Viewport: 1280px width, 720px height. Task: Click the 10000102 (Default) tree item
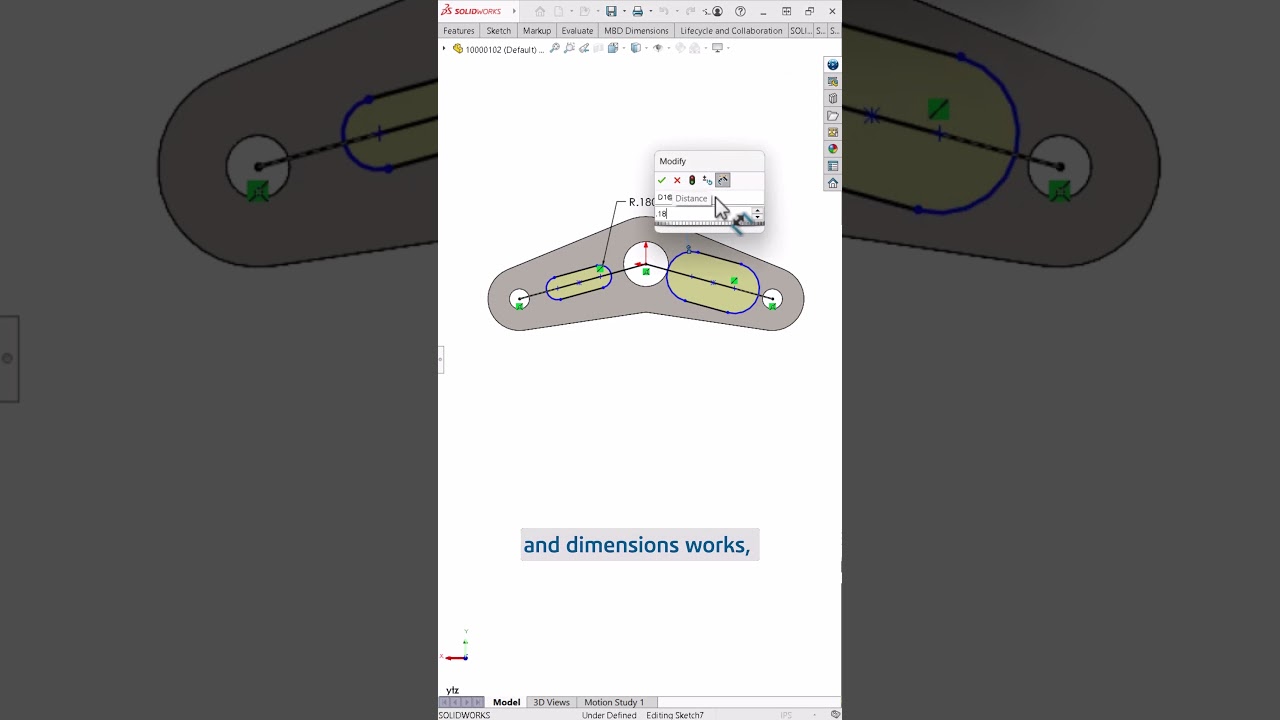point(498,49)
